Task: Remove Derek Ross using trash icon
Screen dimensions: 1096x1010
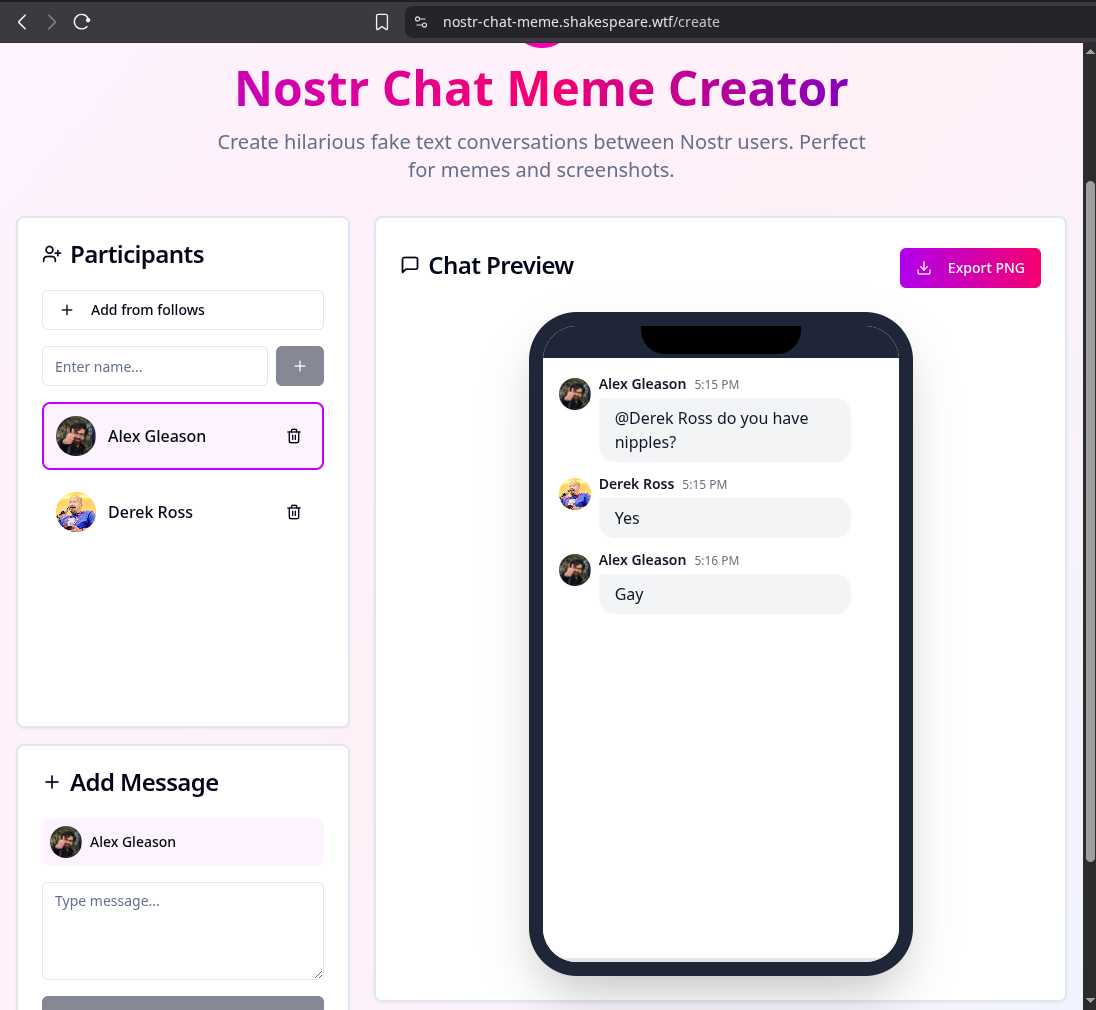Action: [x=294, y=512]
